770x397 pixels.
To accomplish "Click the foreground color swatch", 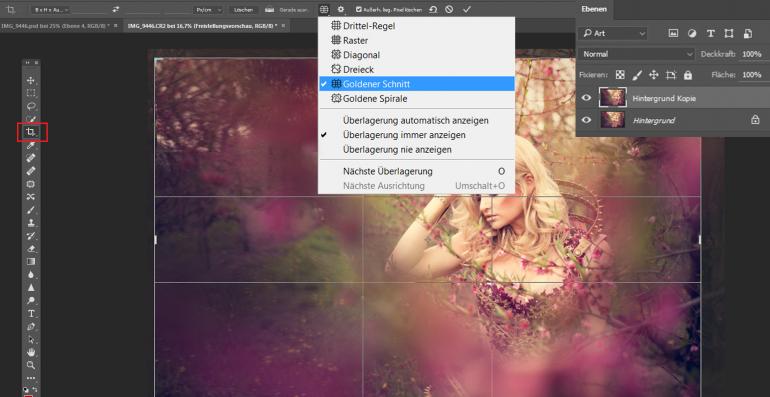I will (28, 395).
